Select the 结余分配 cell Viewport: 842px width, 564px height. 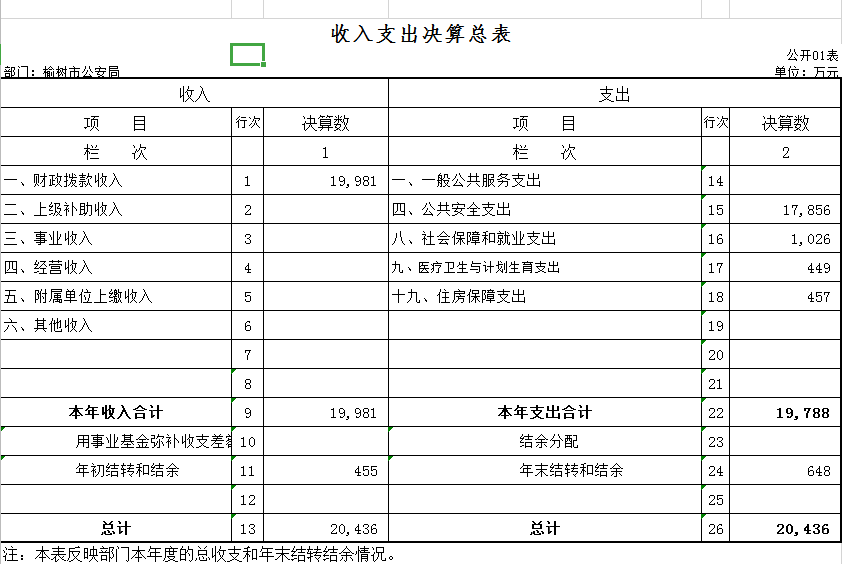549,442
